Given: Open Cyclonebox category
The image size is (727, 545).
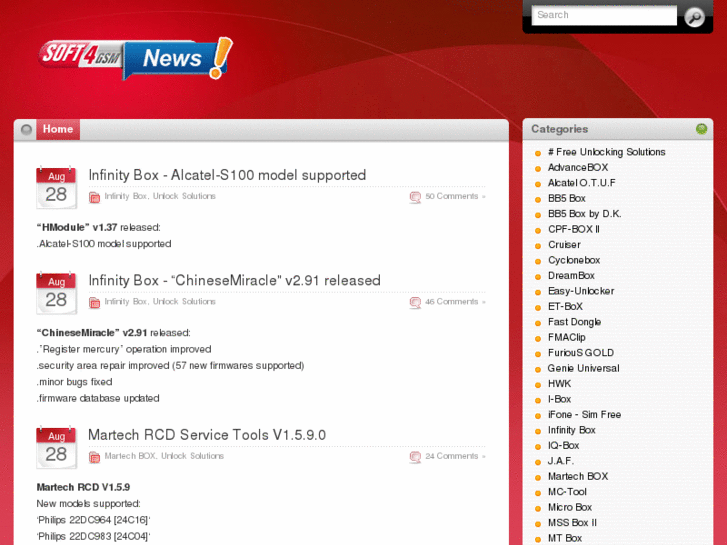Looking at the screenshot, I should [x=574, y=260].
